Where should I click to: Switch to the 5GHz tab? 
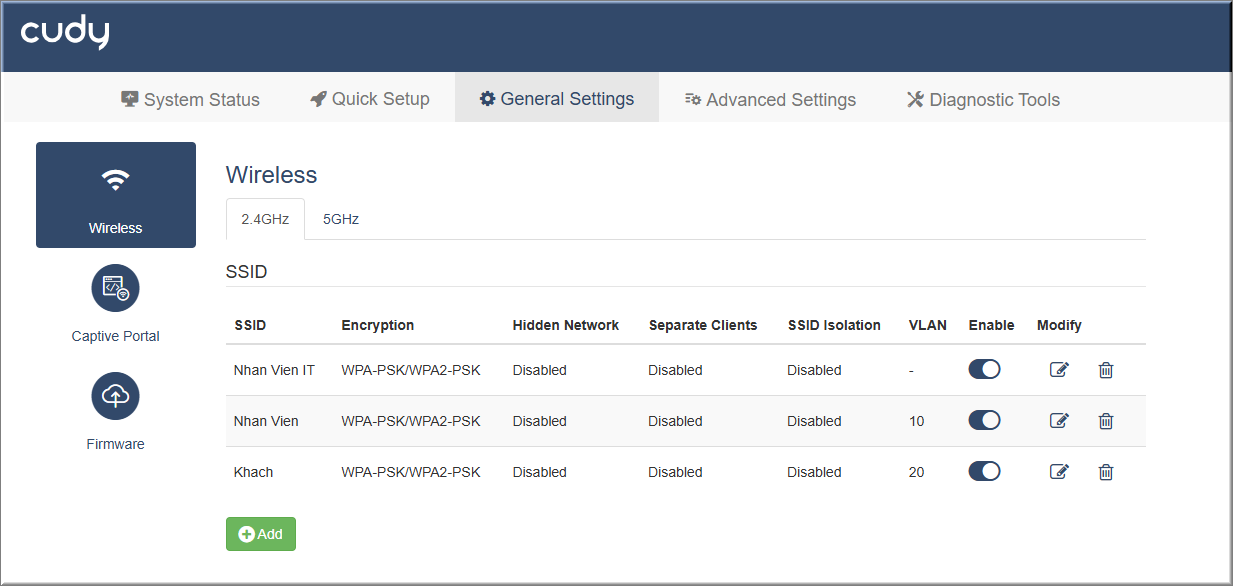341,219
